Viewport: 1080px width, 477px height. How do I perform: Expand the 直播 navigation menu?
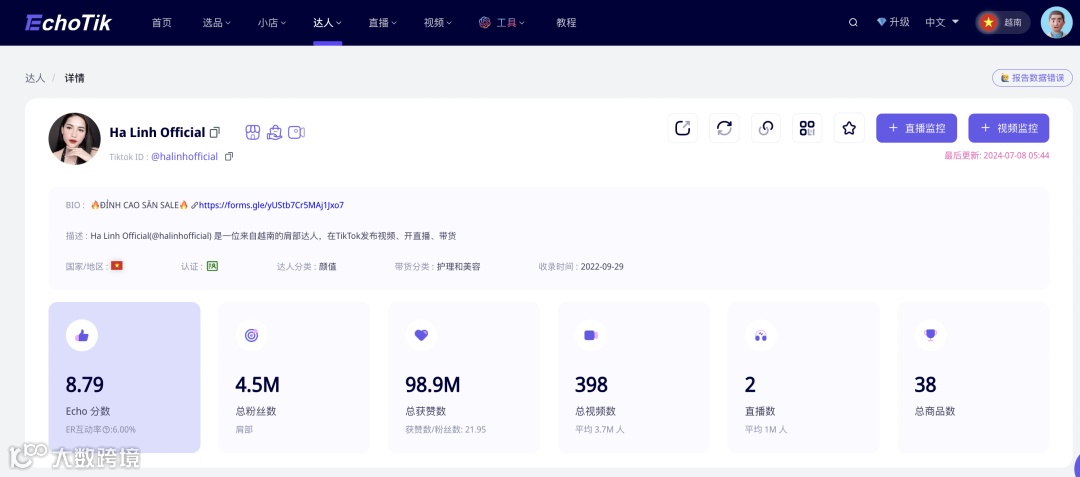[382, 23]
